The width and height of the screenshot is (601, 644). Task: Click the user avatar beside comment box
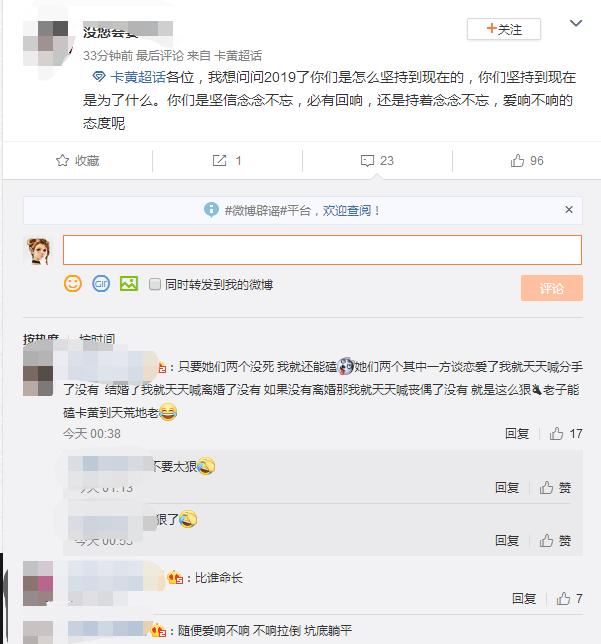click(37, 251)
